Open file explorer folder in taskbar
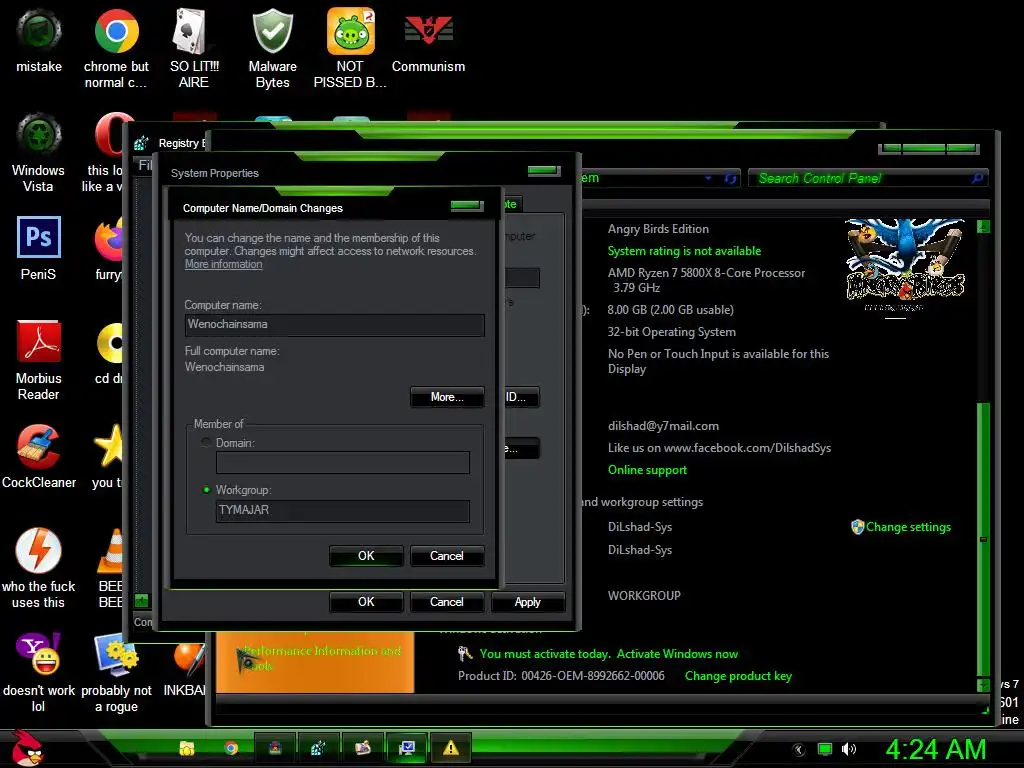 187,748
